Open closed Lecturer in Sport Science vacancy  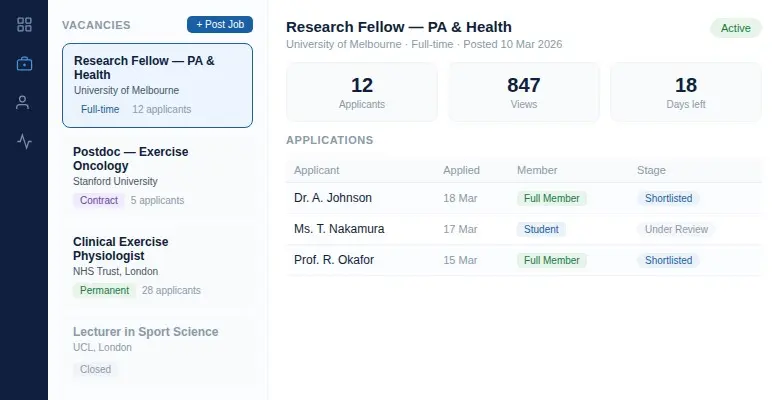(157, 351)
